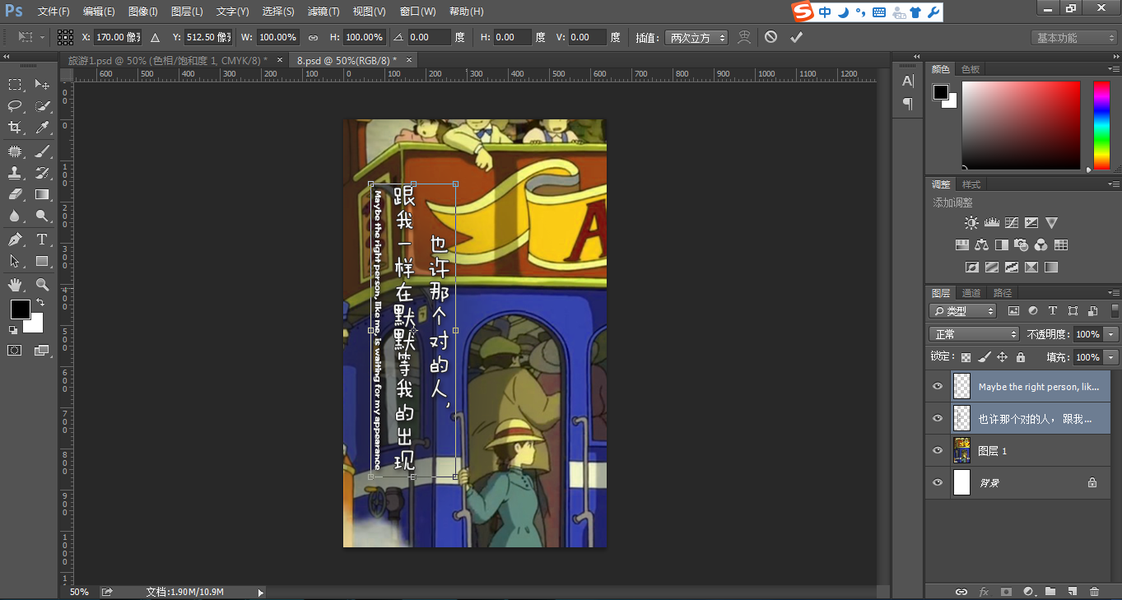This screenshot has height=600, width=1122.
Task: Select the Horizontal Type tool in toolbox
Action: pyautogui.click(x=43, y=239)
